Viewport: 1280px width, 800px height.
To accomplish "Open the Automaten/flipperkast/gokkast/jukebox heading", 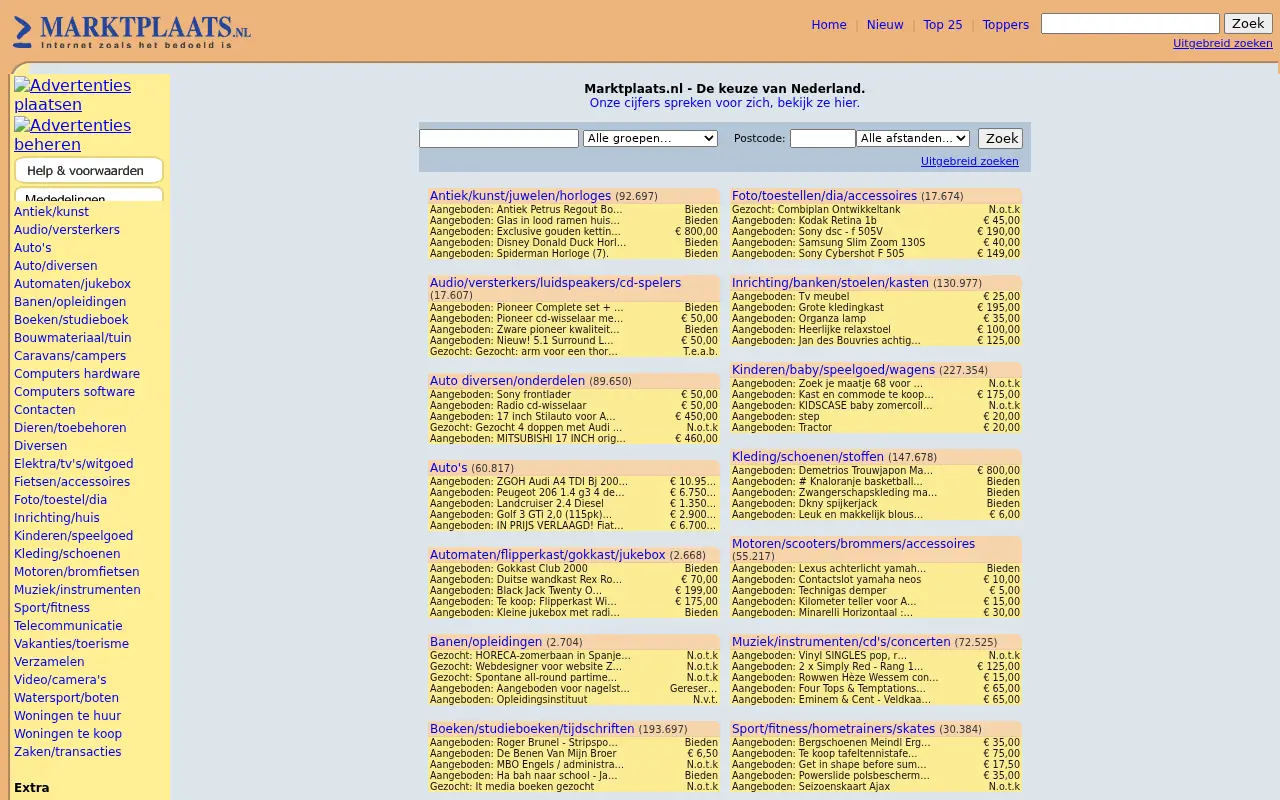I will point(547,555).
